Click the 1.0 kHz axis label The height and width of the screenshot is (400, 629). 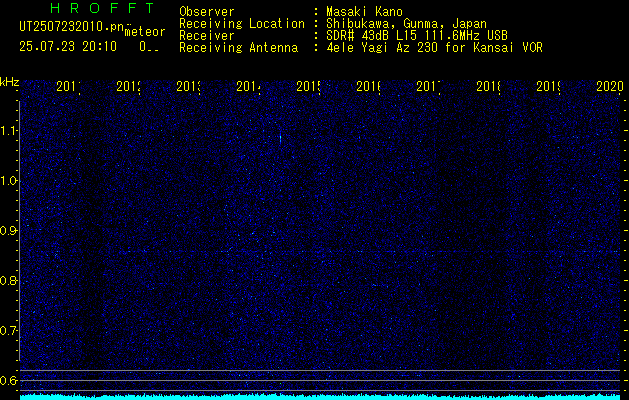(x=10, y=181)
